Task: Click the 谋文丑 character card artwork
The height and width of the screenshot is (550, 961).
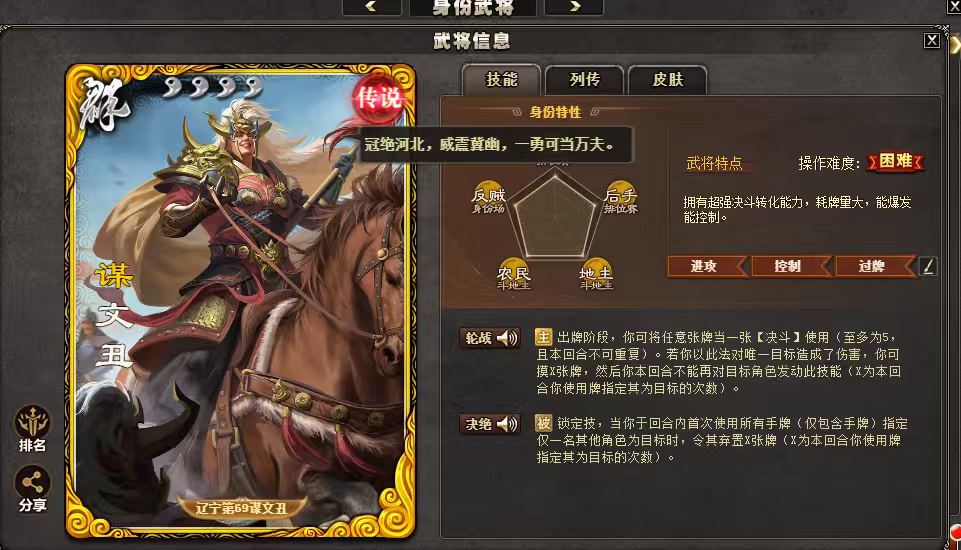Action: 240,301
